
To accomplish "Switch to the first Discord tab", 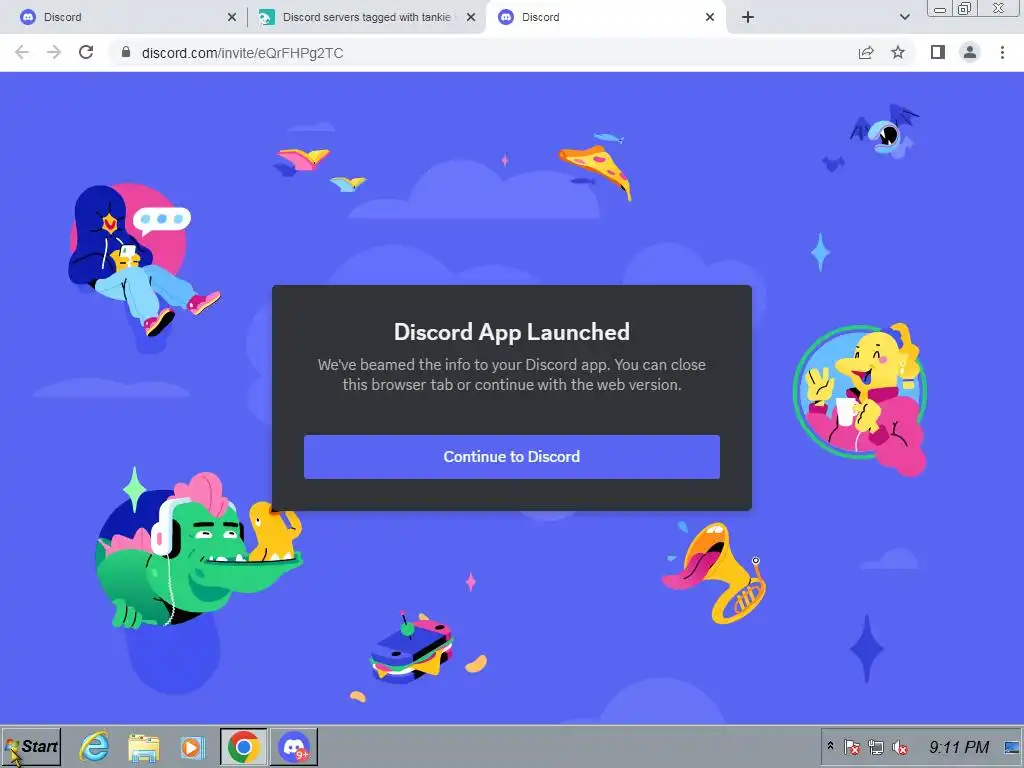I will coord(124,17).
